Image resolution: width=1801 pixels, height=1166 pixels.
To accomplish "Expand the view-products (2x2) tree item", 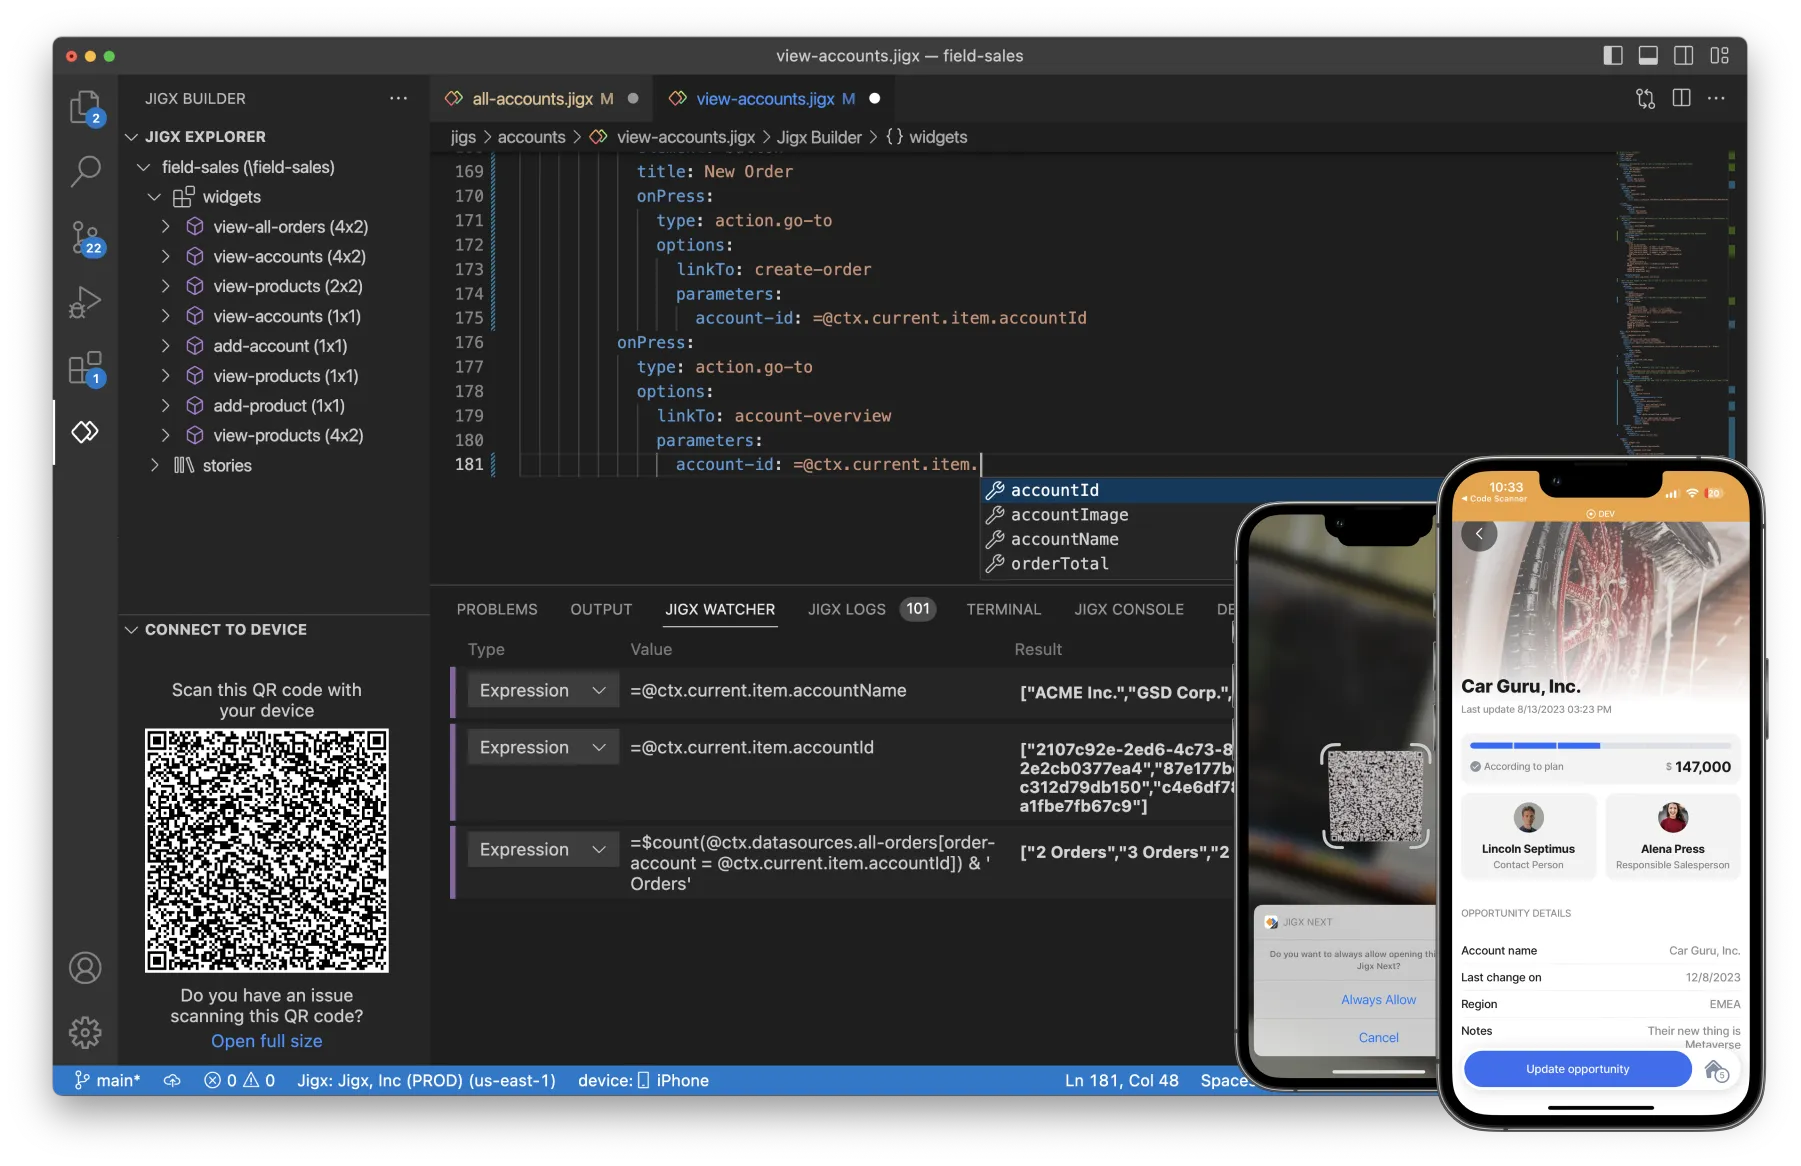I will [x=166, y=286].
